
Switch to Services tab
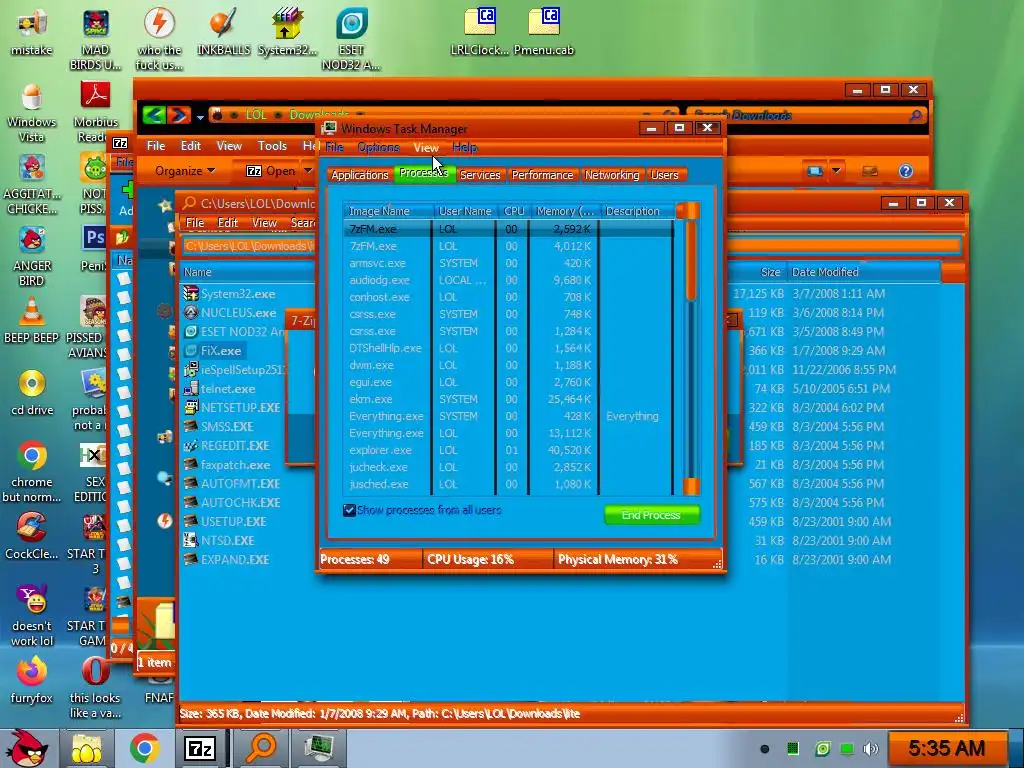click(480, 175)
